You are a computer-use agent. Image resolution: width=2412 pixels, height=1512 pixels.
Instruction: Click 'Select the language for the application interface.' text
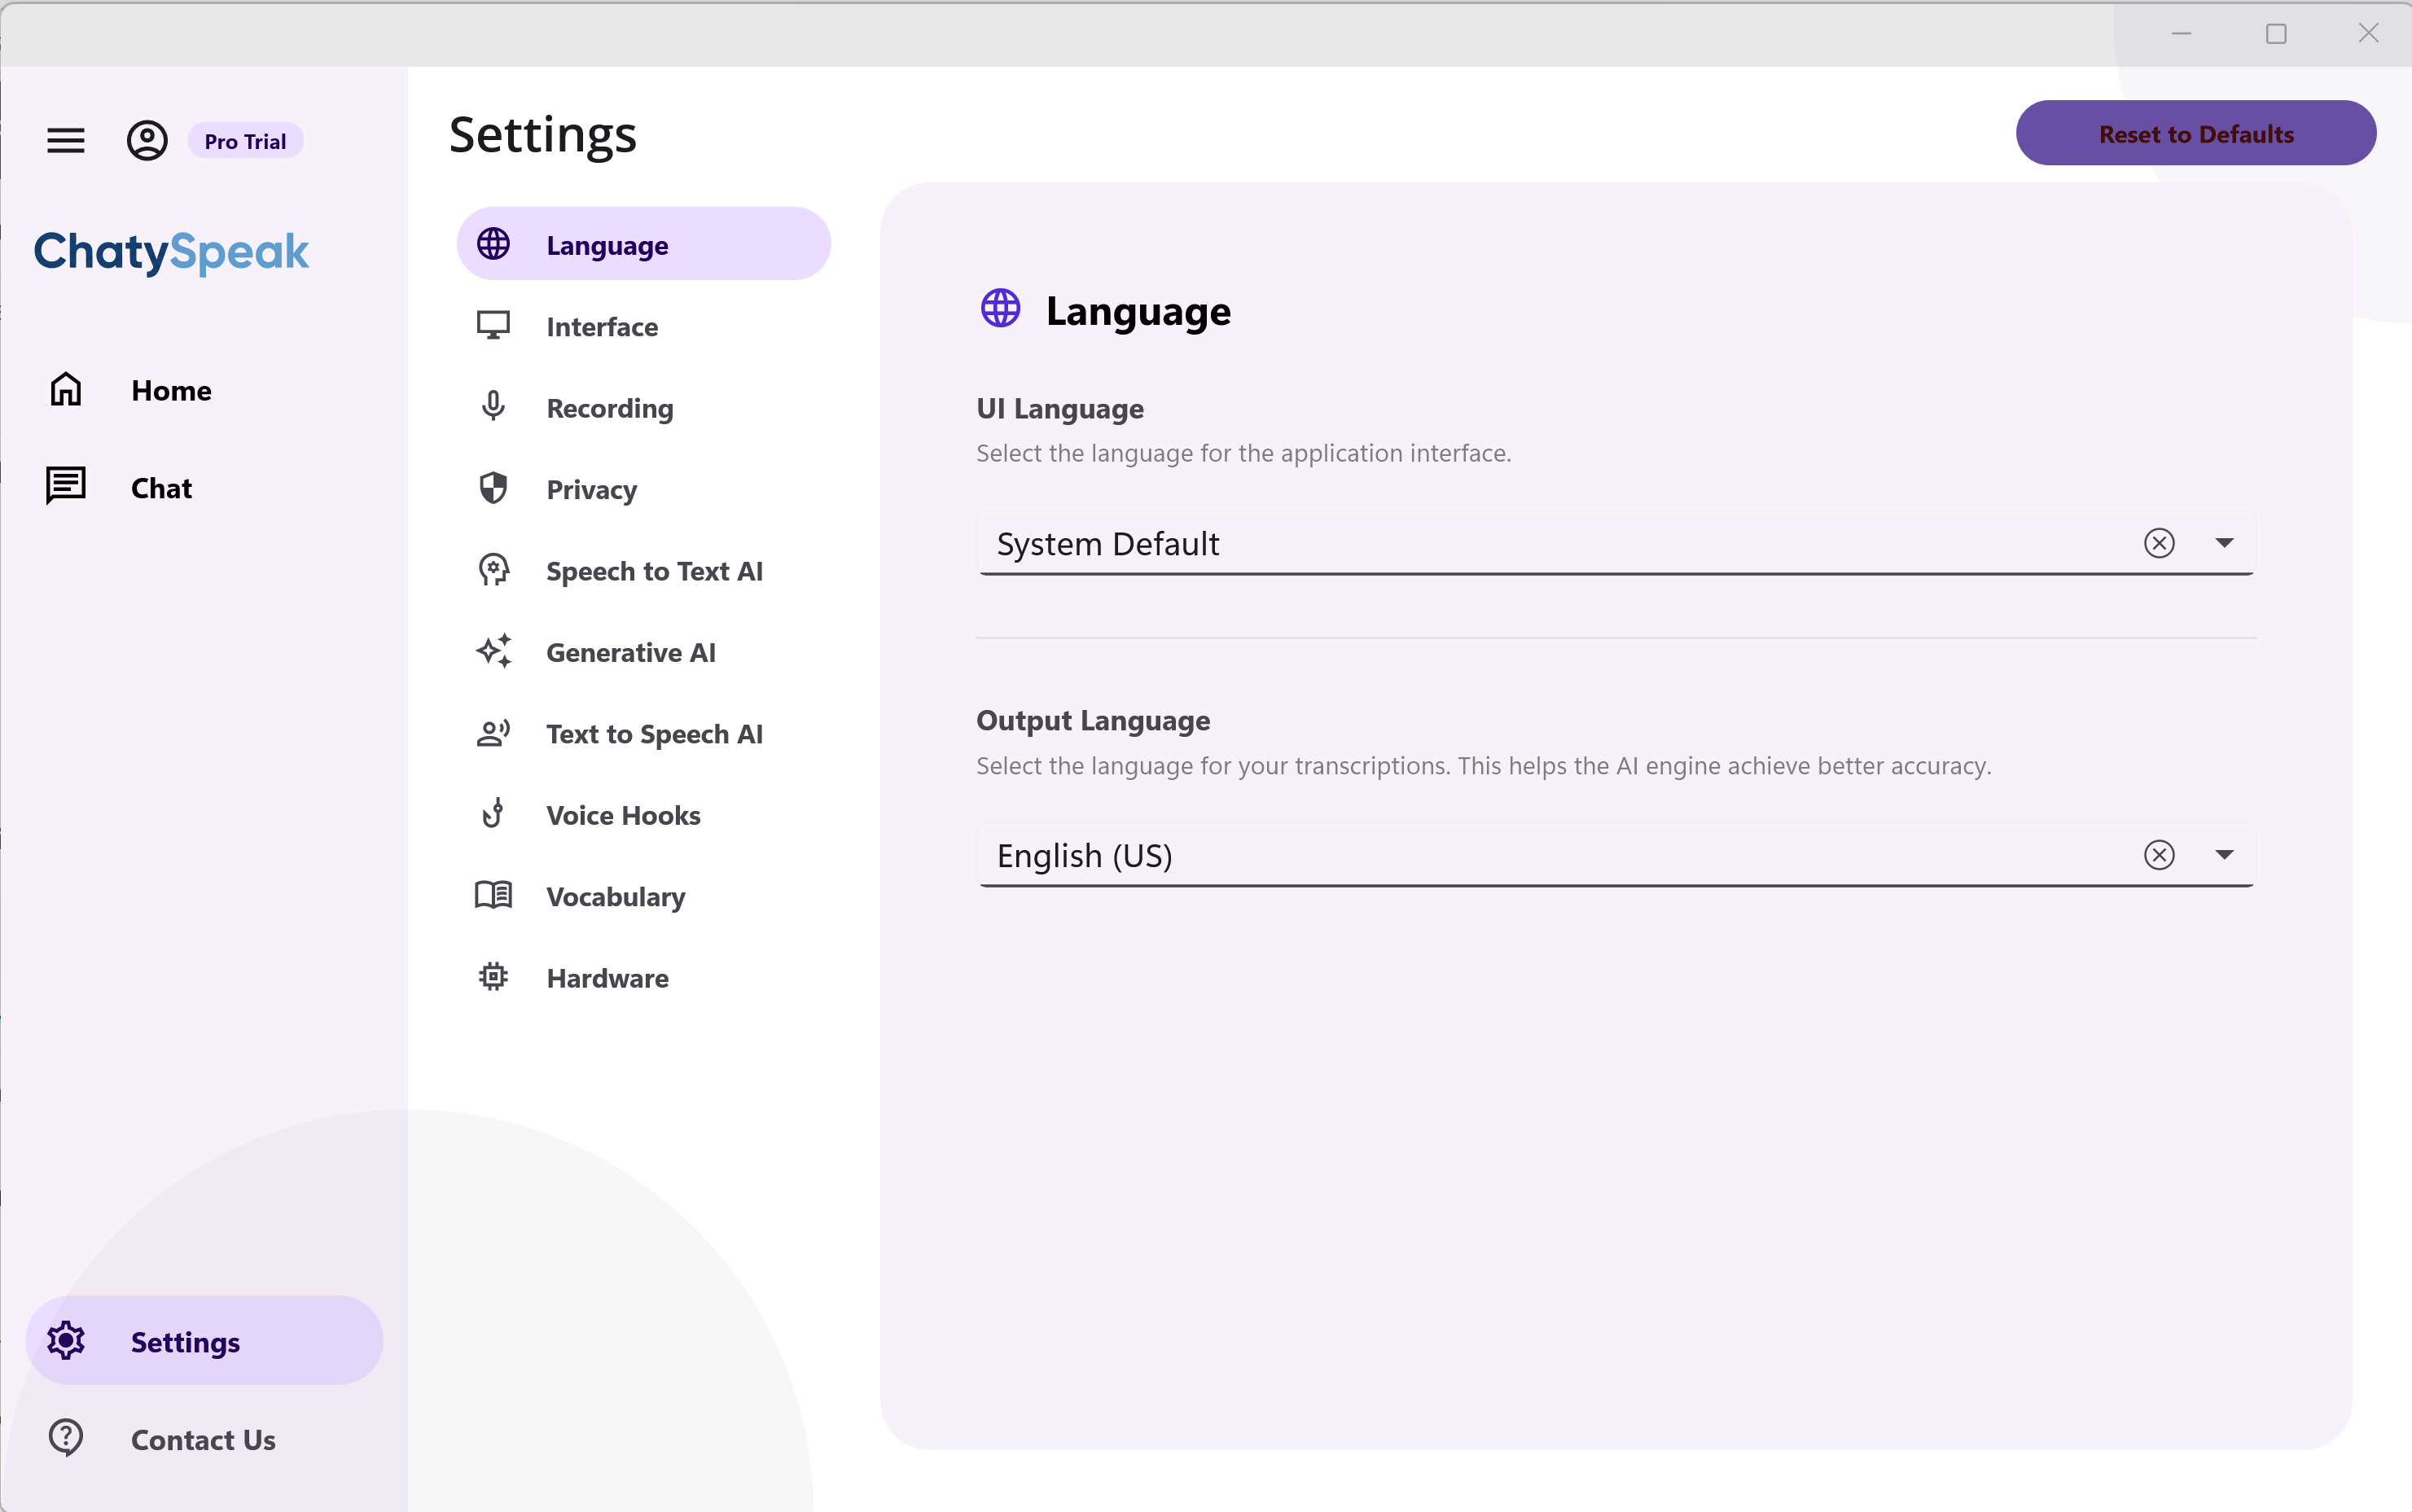pyautogui.click(x=1243, y=453)
